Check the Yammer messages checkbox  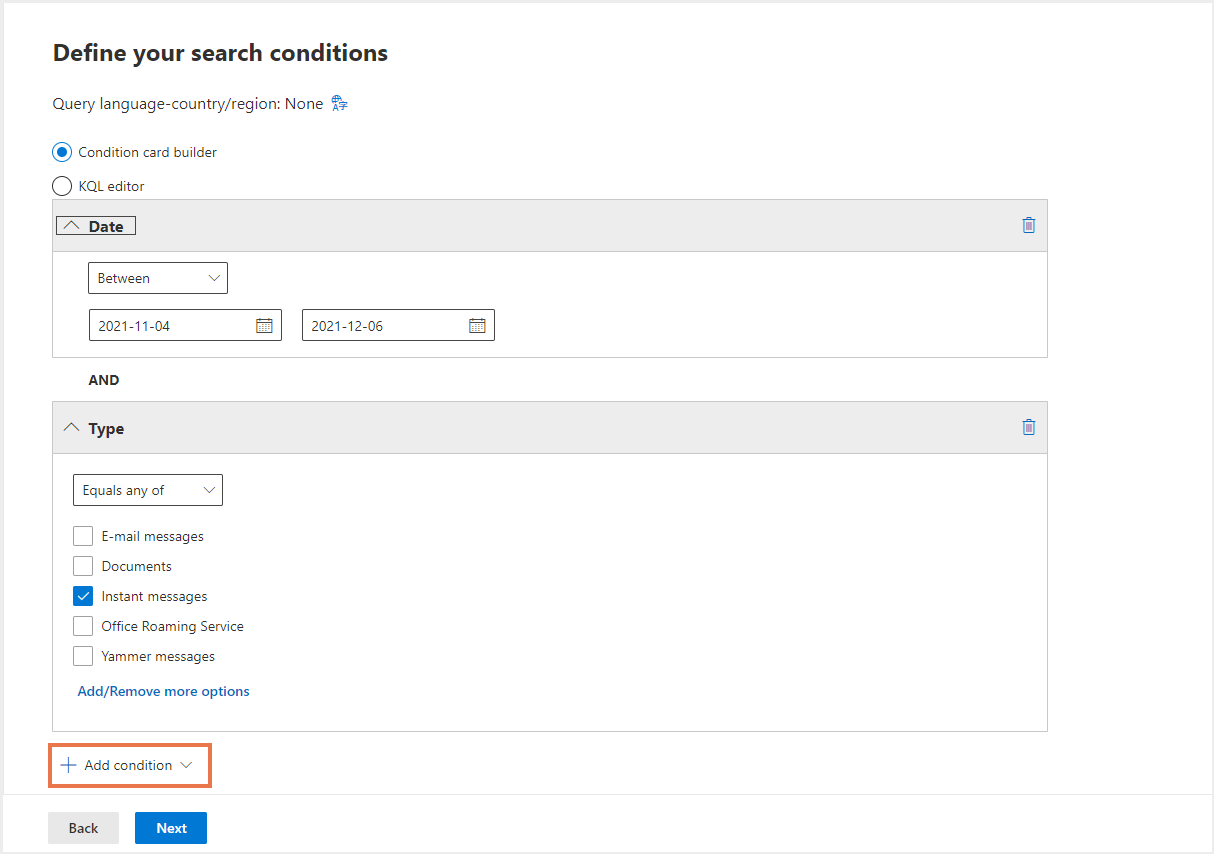[83, 656]
